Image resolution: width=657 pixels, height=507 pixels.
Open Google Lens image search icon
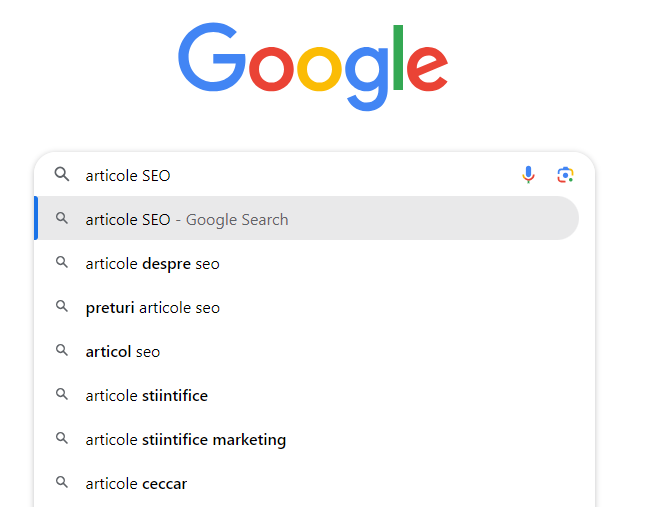tap(565, 175)
